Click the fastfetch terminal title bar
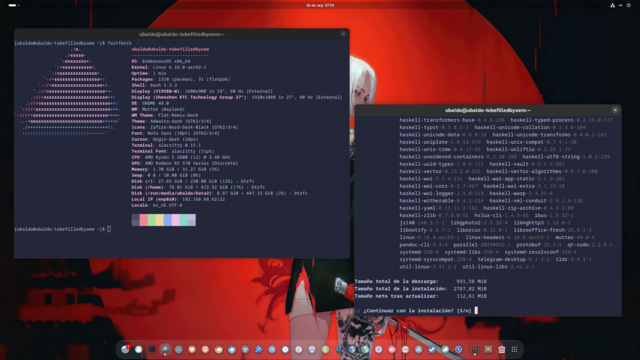640x360 pixels. (x=182, y=34)
